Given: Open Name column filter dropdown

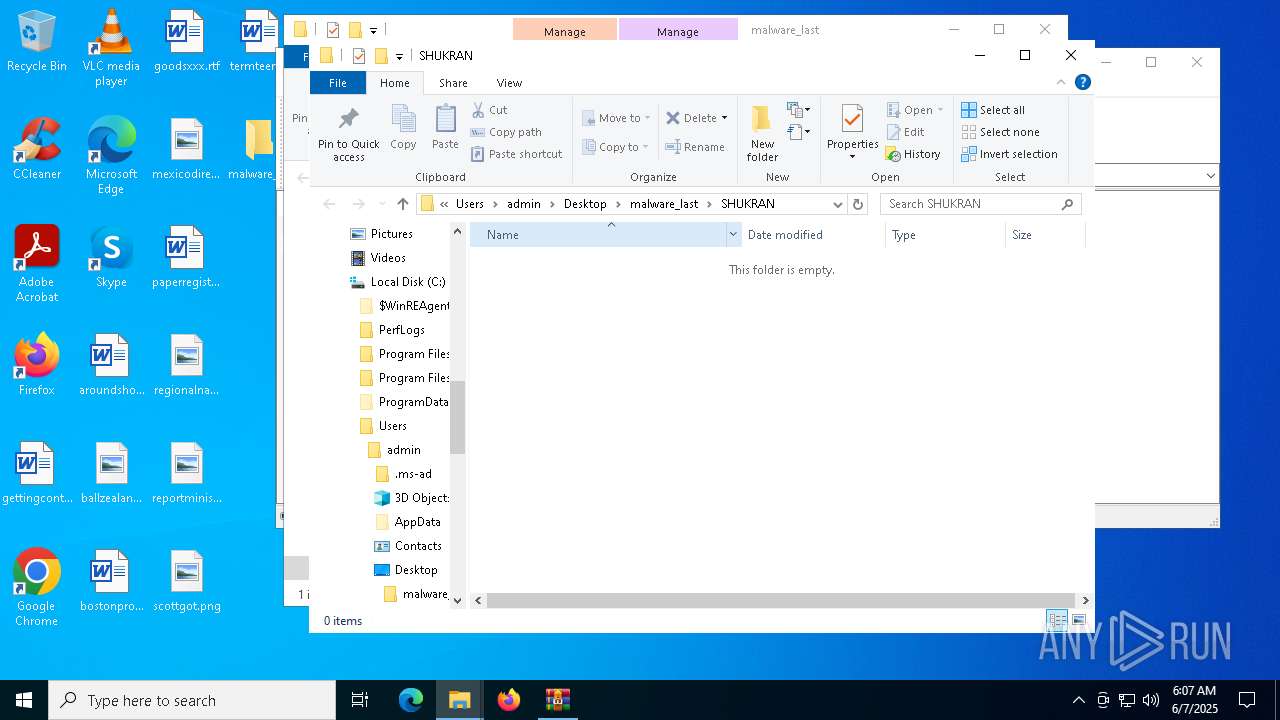Looking at the screenshot, I should pyautogui.click(x=733, y=235).
